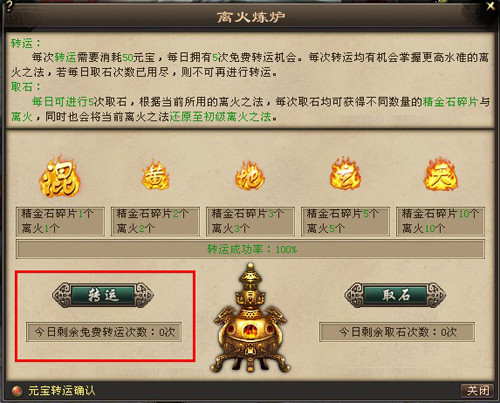Click the golden furnace in the center
The height and width of the screenshot is (403, 500).
click(250, 318)
